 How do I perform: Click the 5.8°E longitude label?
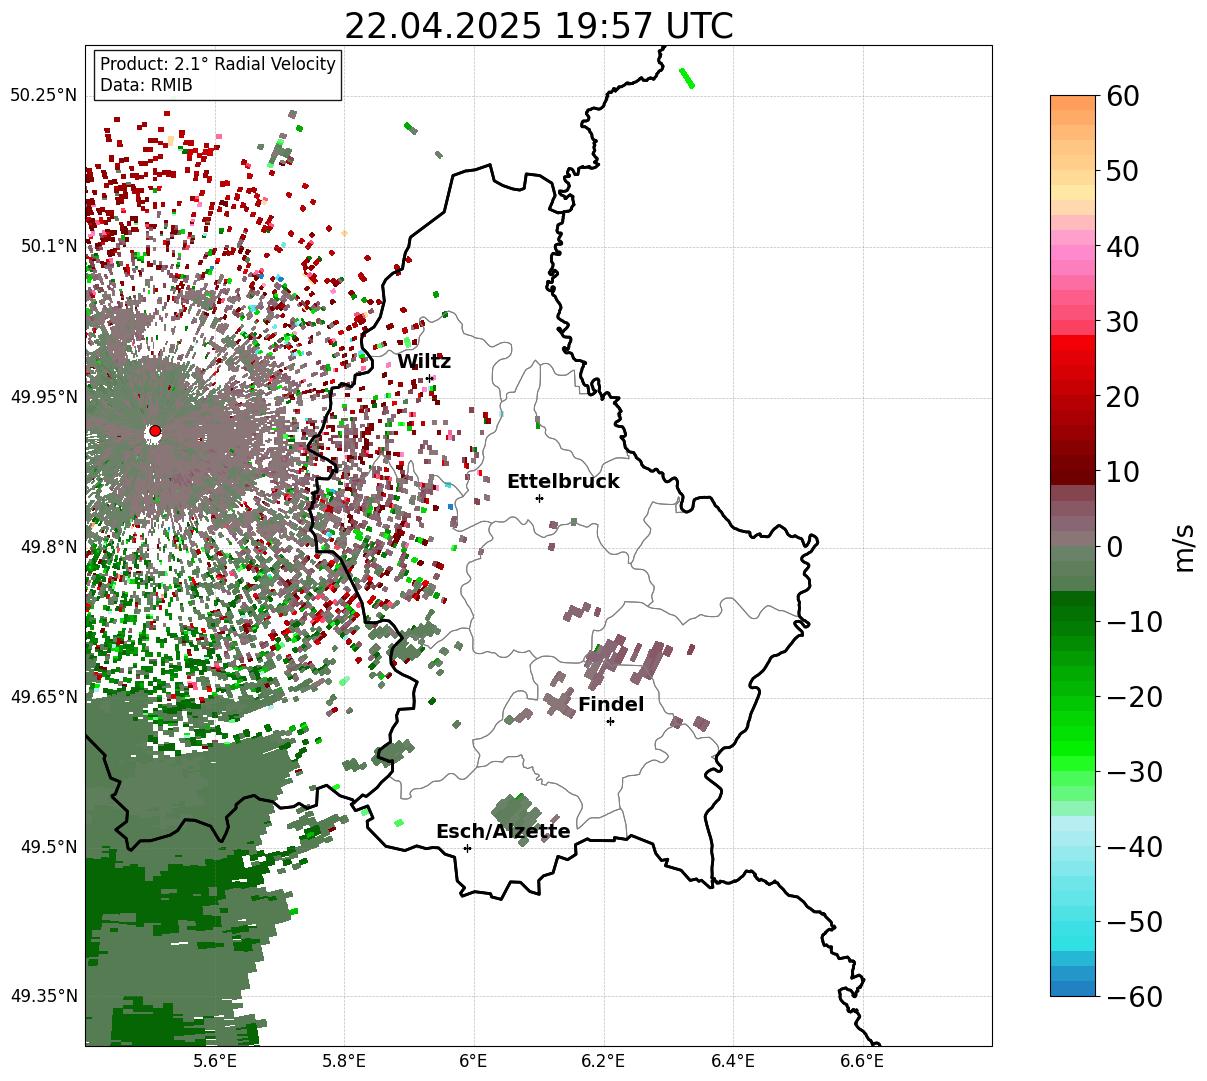345,1060
